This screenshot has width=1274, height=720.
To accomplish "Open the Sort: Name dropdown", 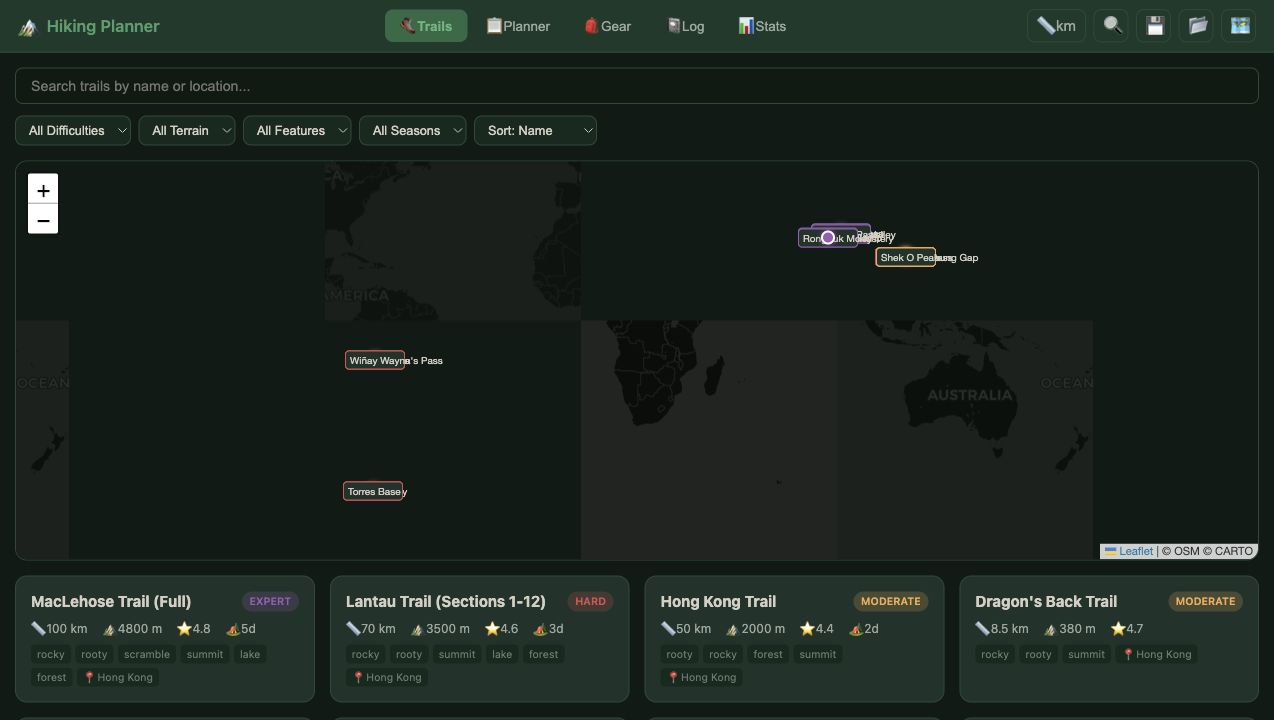I will (535, 130).
